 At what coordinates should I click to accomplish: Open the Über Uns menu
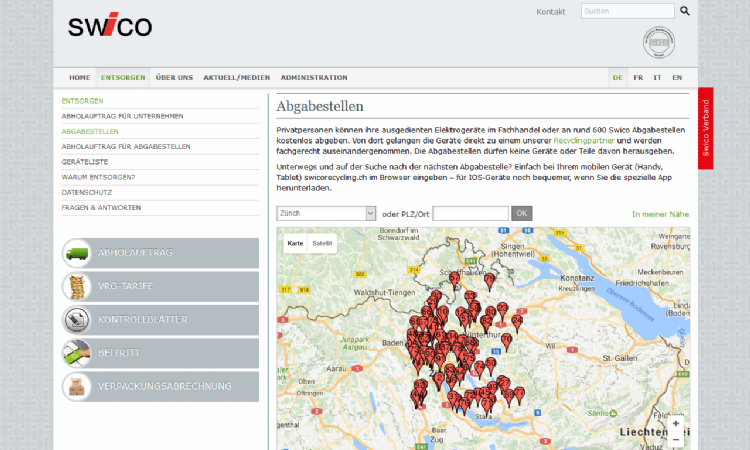pos(174,77)
